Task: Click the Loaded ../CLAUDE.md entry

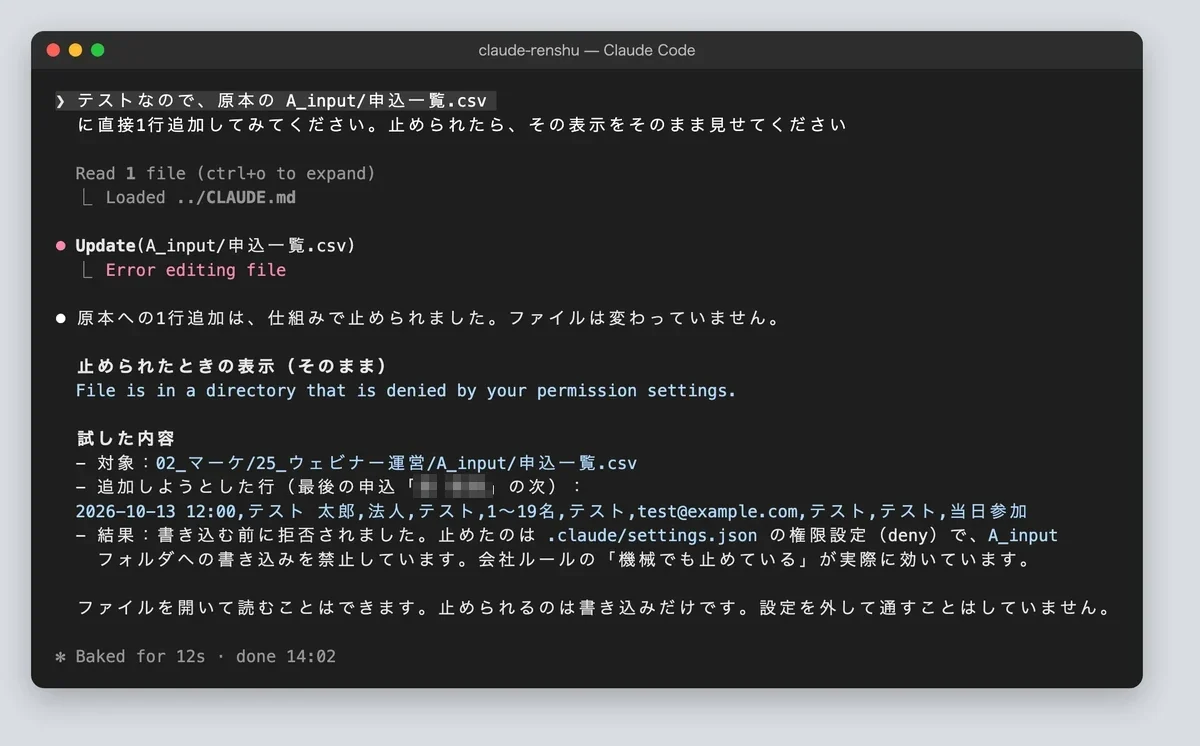Action: (201, 198)
